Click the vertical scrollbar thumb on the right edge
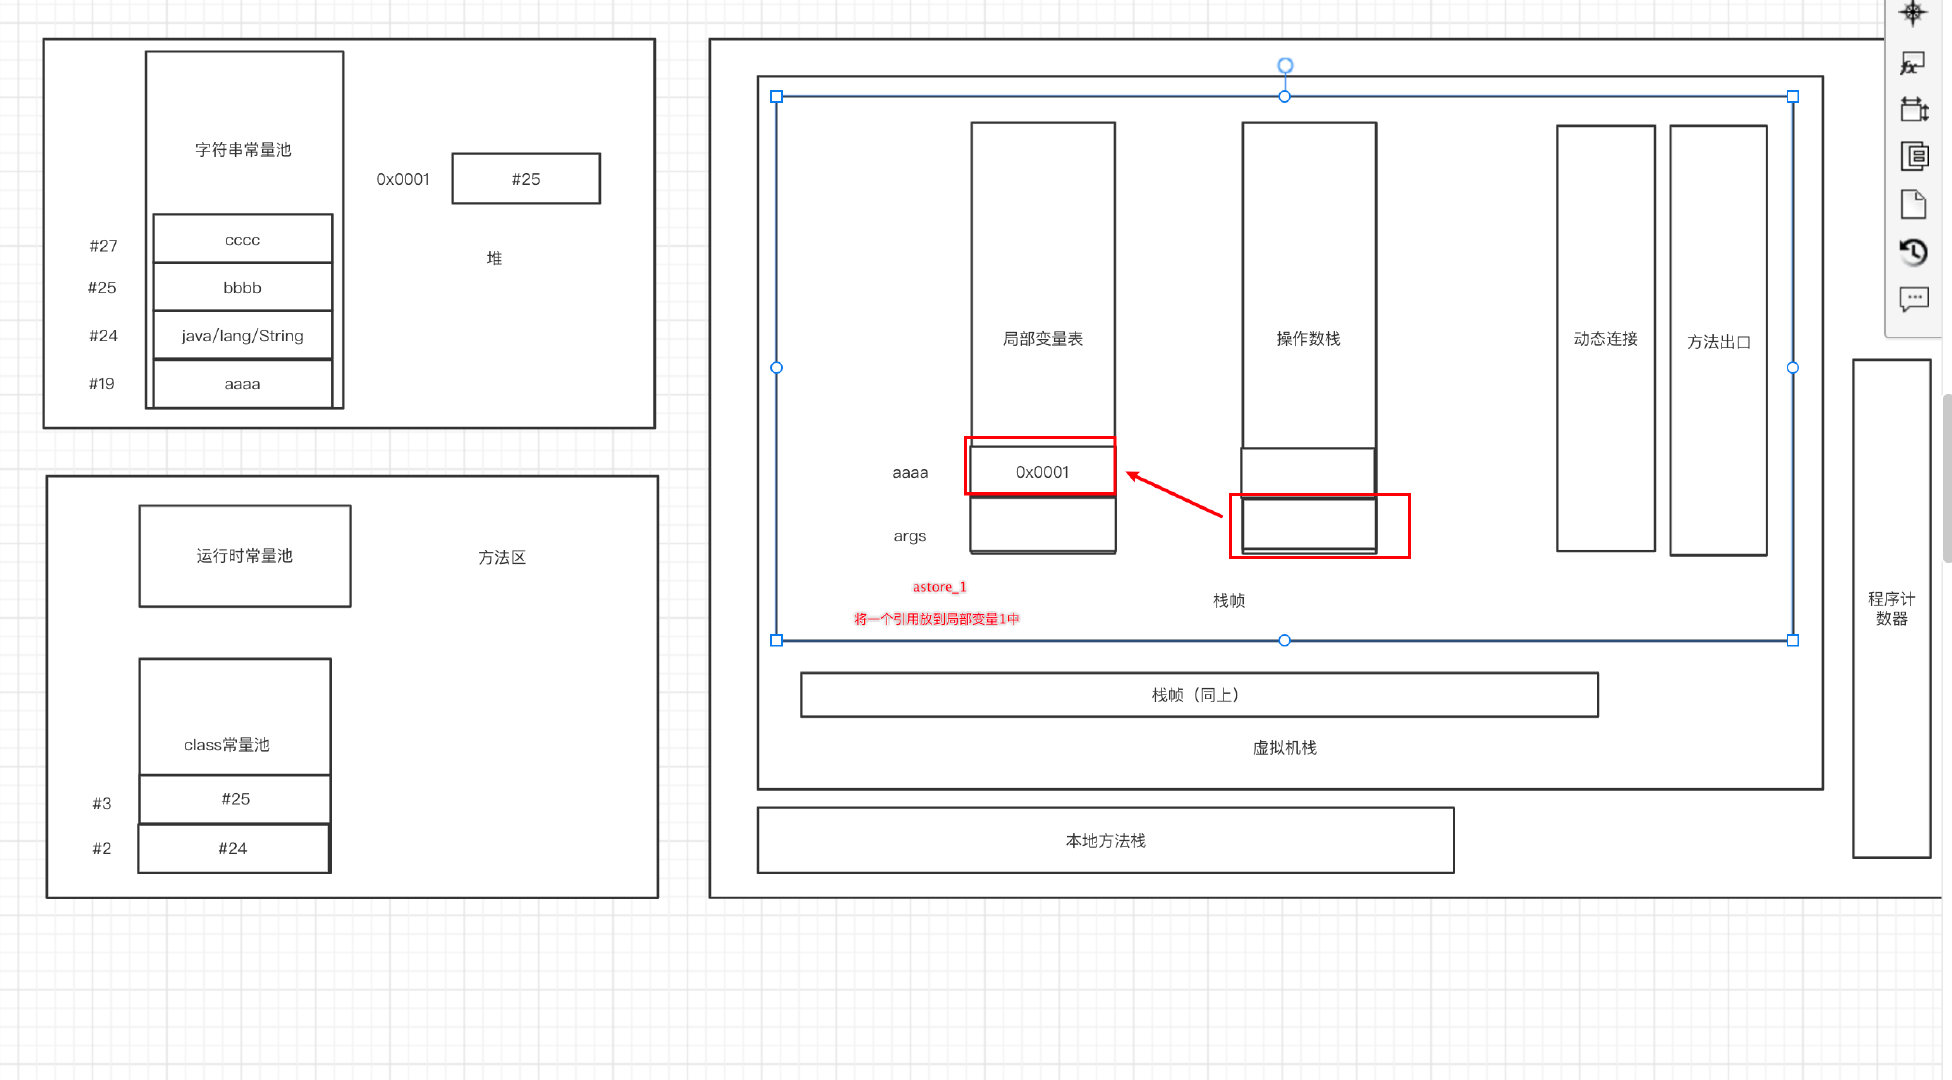1952x1080 pixels. (x=1947, y=478)
